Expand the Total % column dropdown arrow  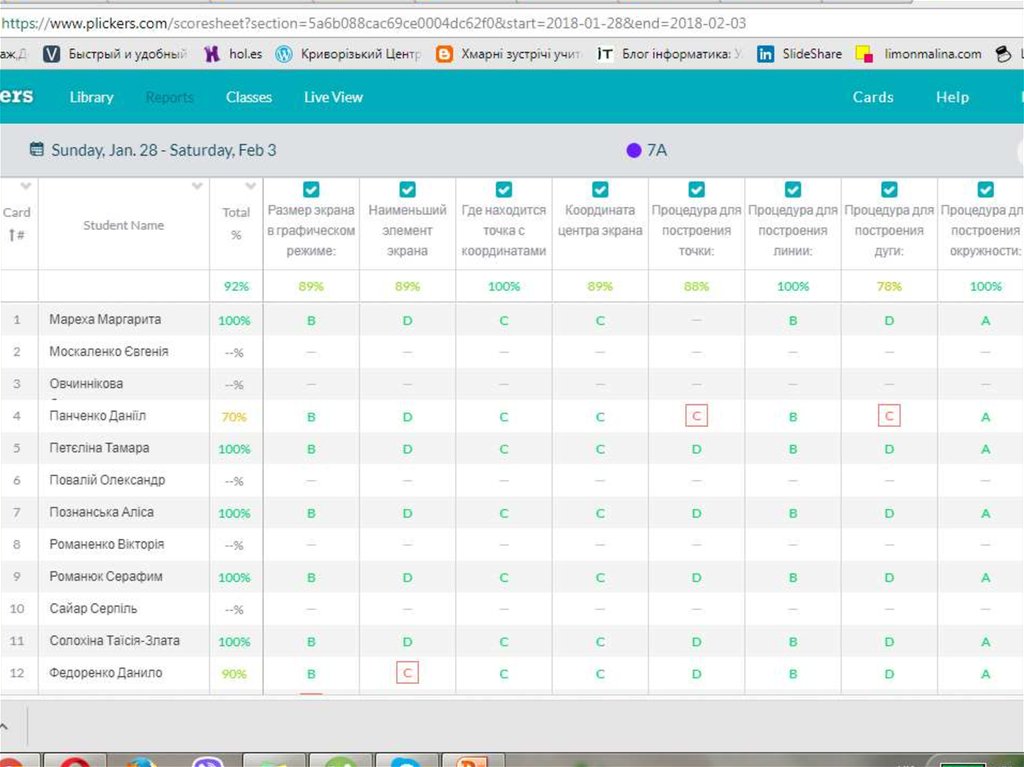pyautogui.click(x=250, y=186)
